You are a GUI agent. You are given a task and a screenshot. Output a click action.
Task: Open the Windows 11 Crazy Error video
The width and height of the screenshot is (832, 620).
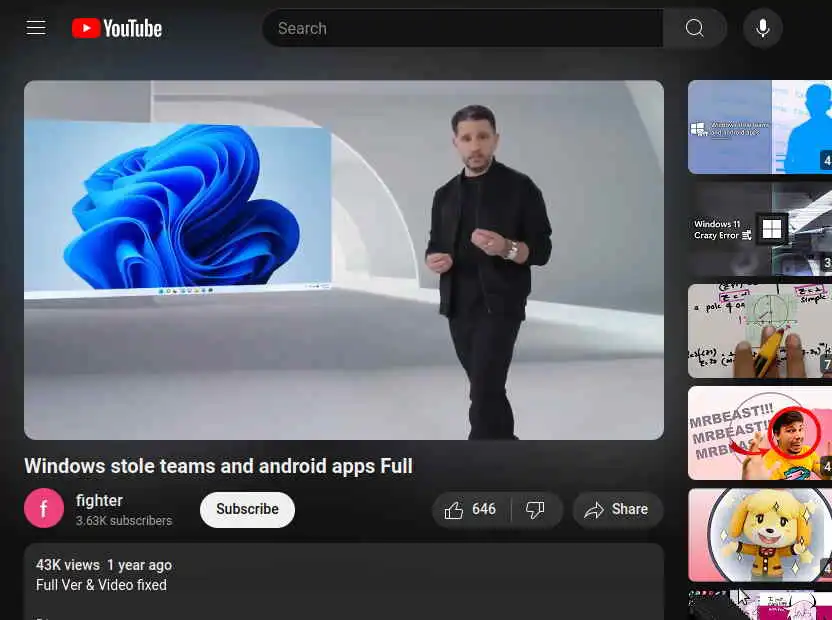click(x=760, y=229)
